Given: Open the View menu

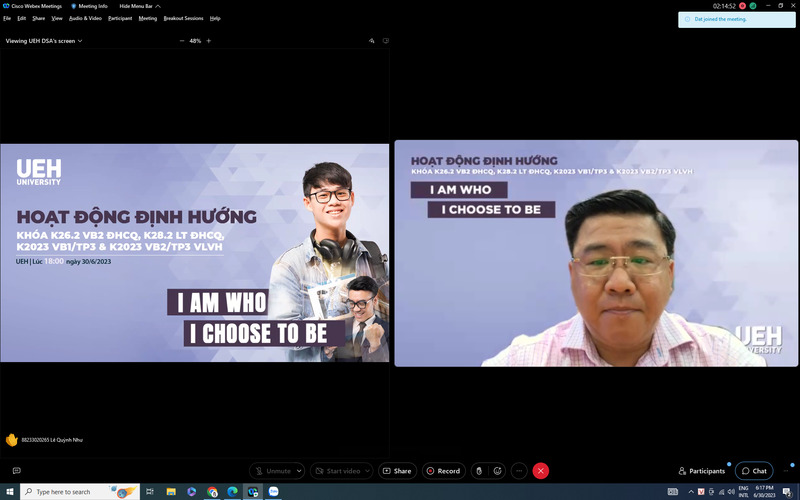Looking at the screenshot, I should (57, 18).
